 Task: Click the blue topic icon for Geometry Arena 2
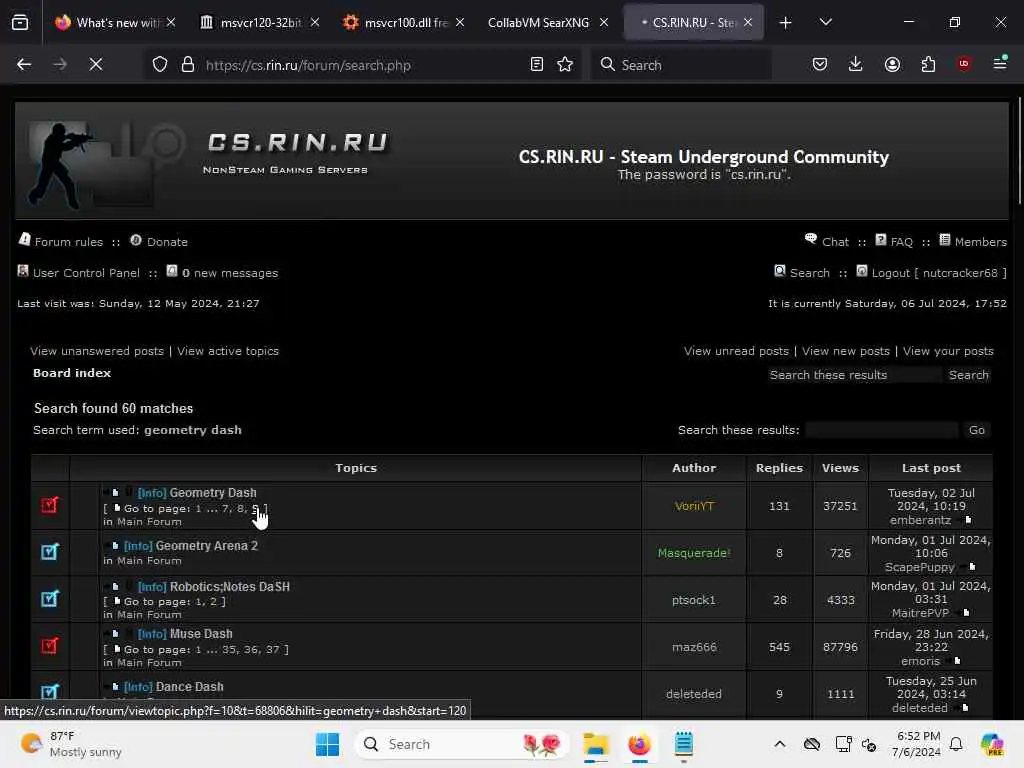pos(50,552)
